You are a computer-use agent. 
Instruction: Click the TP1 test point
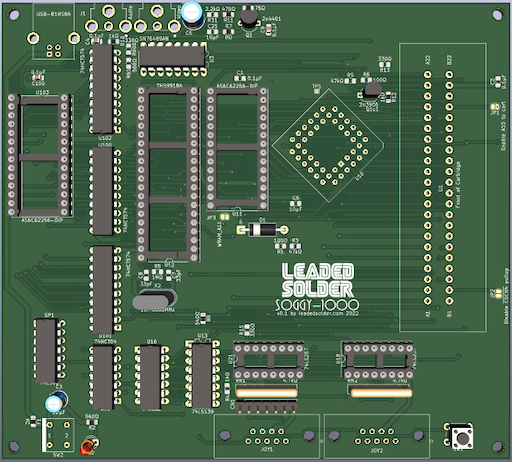[317, 91]
